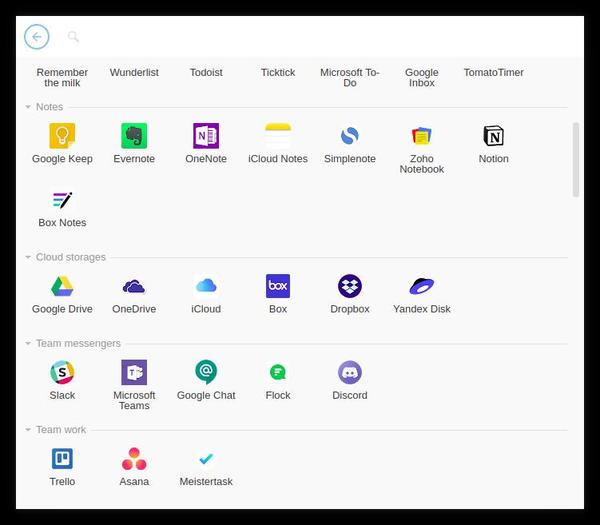Pick the Ticktick entry

point(278,73)
